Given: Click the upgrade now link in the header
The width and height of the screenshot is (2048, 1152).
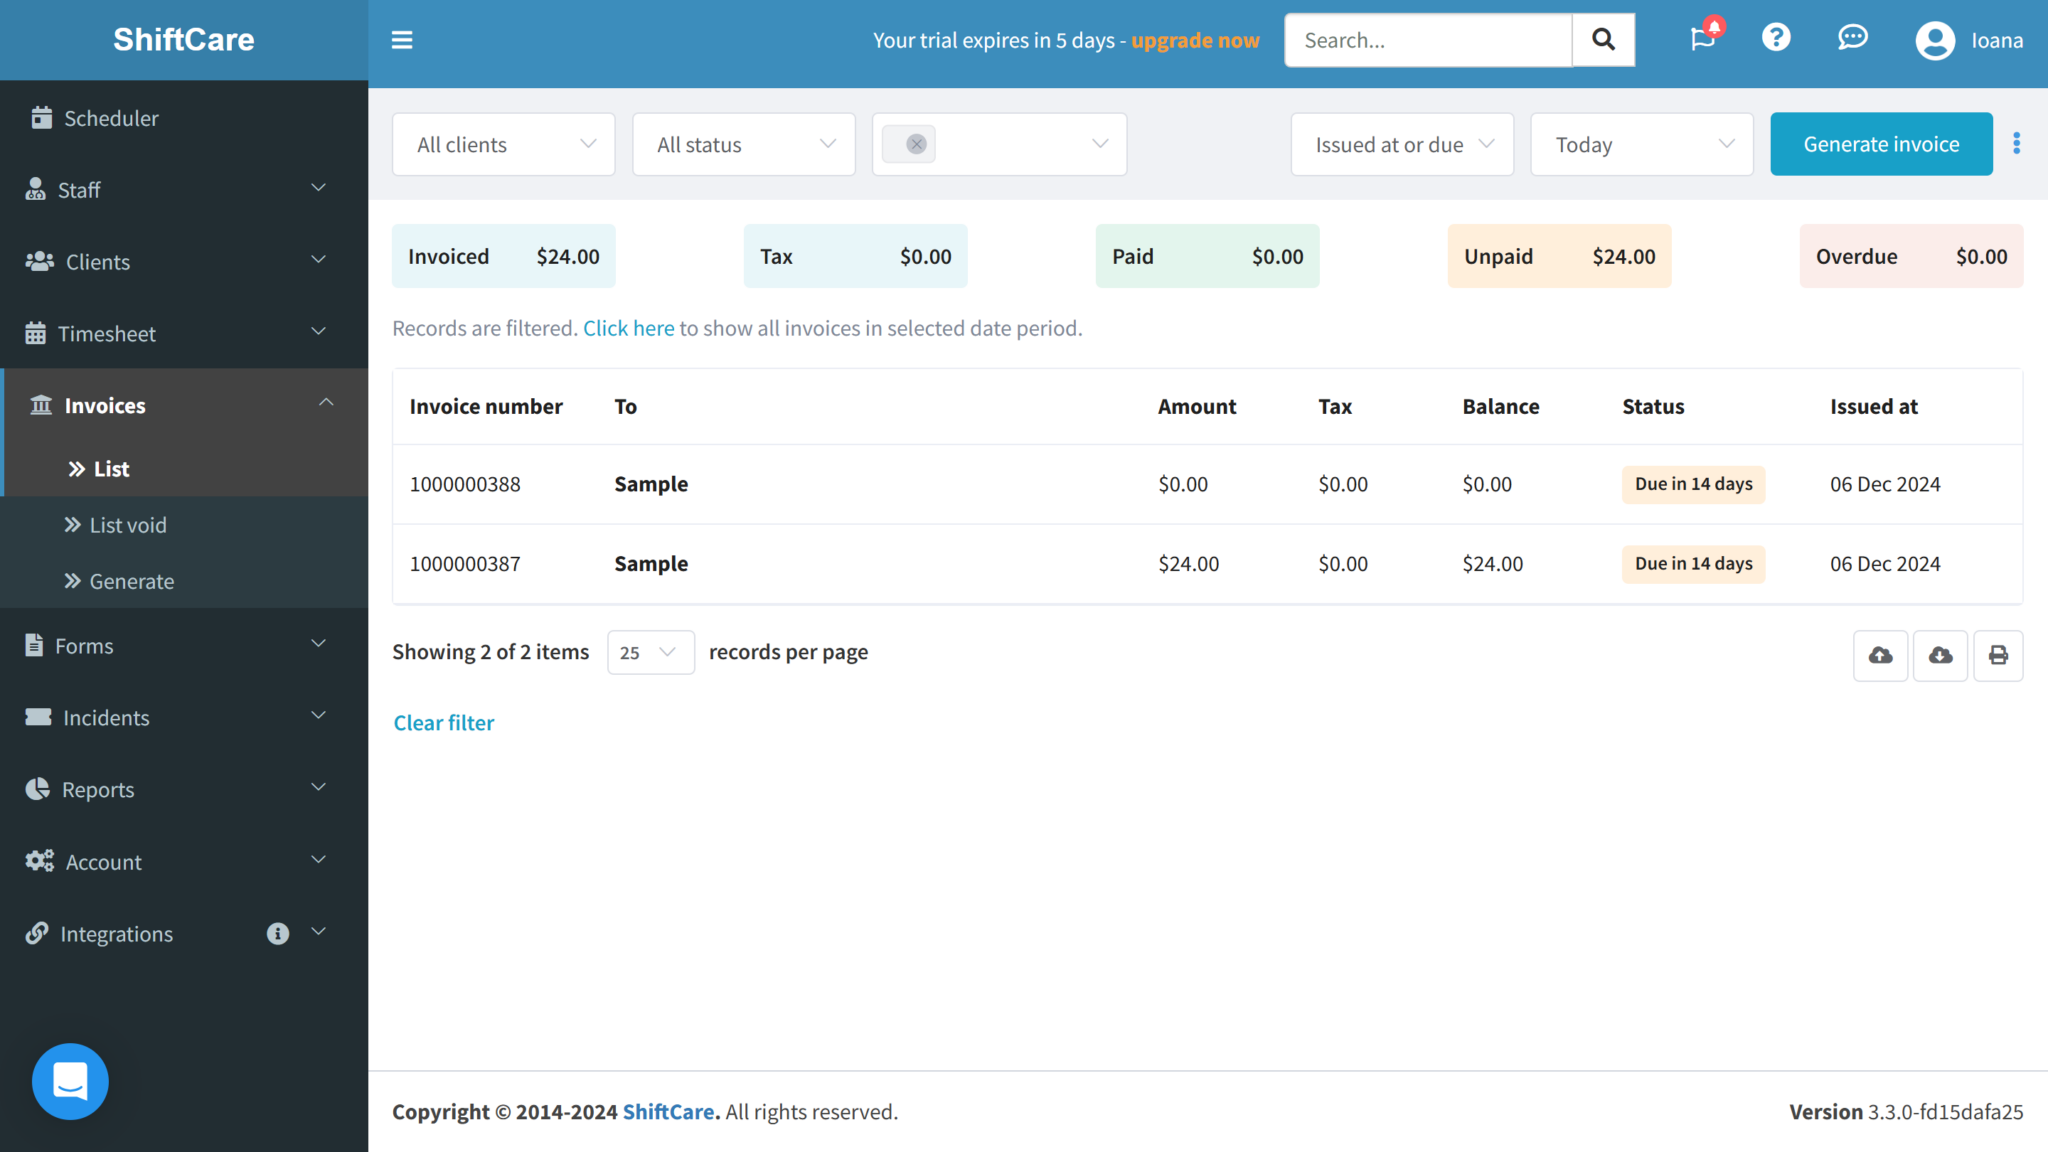Looking at the screenshot, I should (x=1195, y=40).
